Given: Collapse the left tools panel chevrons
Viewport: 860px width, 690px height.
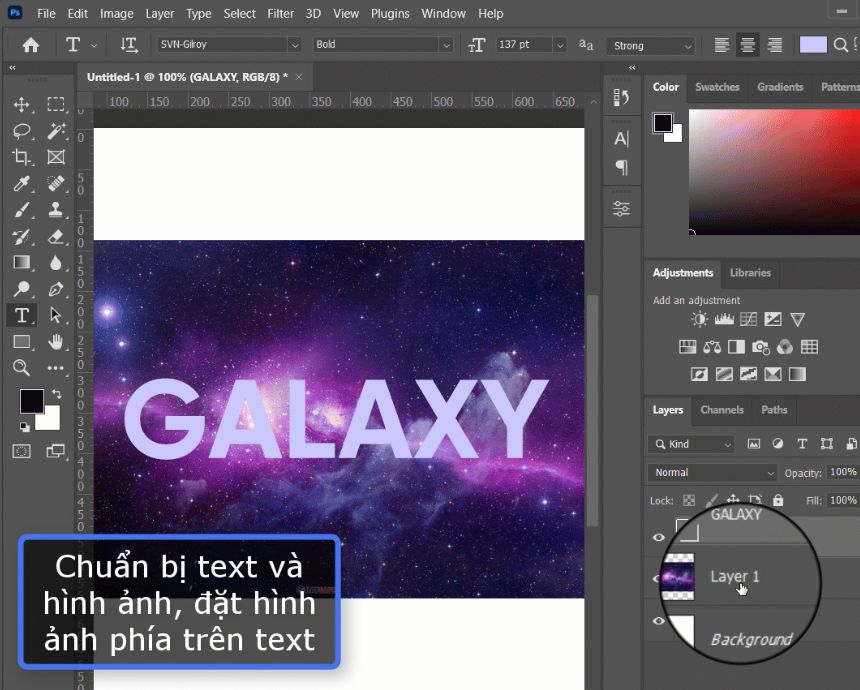Looking at the screenshot, I should (12, 67).
